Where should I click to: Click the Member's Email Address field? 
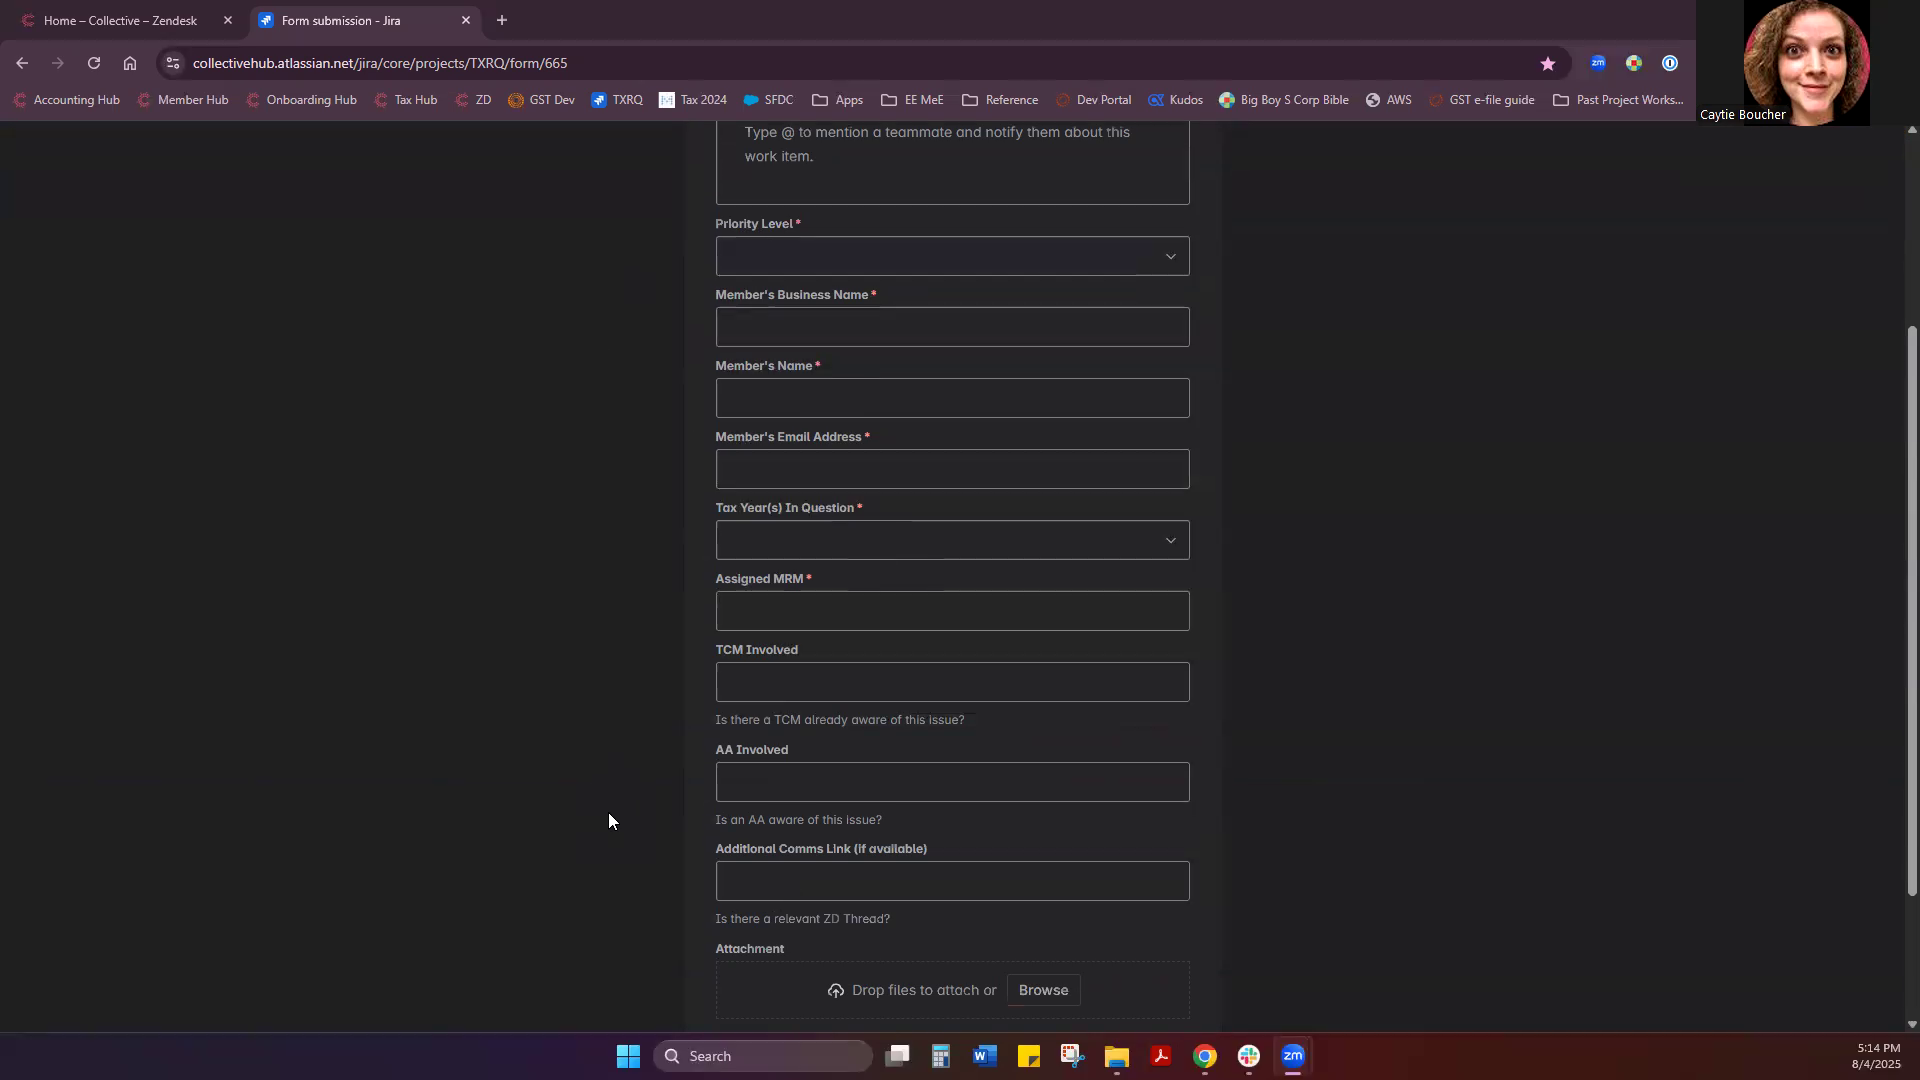click(x=952, y=469)
